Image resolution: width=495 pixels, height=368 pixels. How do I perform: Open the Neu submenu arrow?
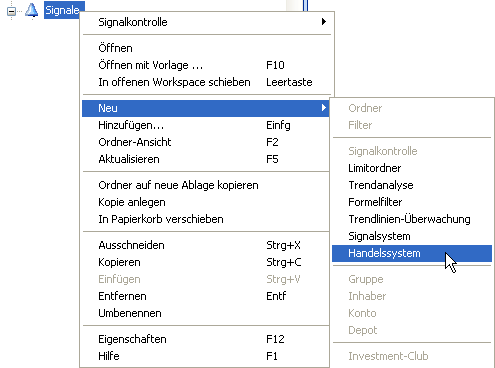coord(324,108)
